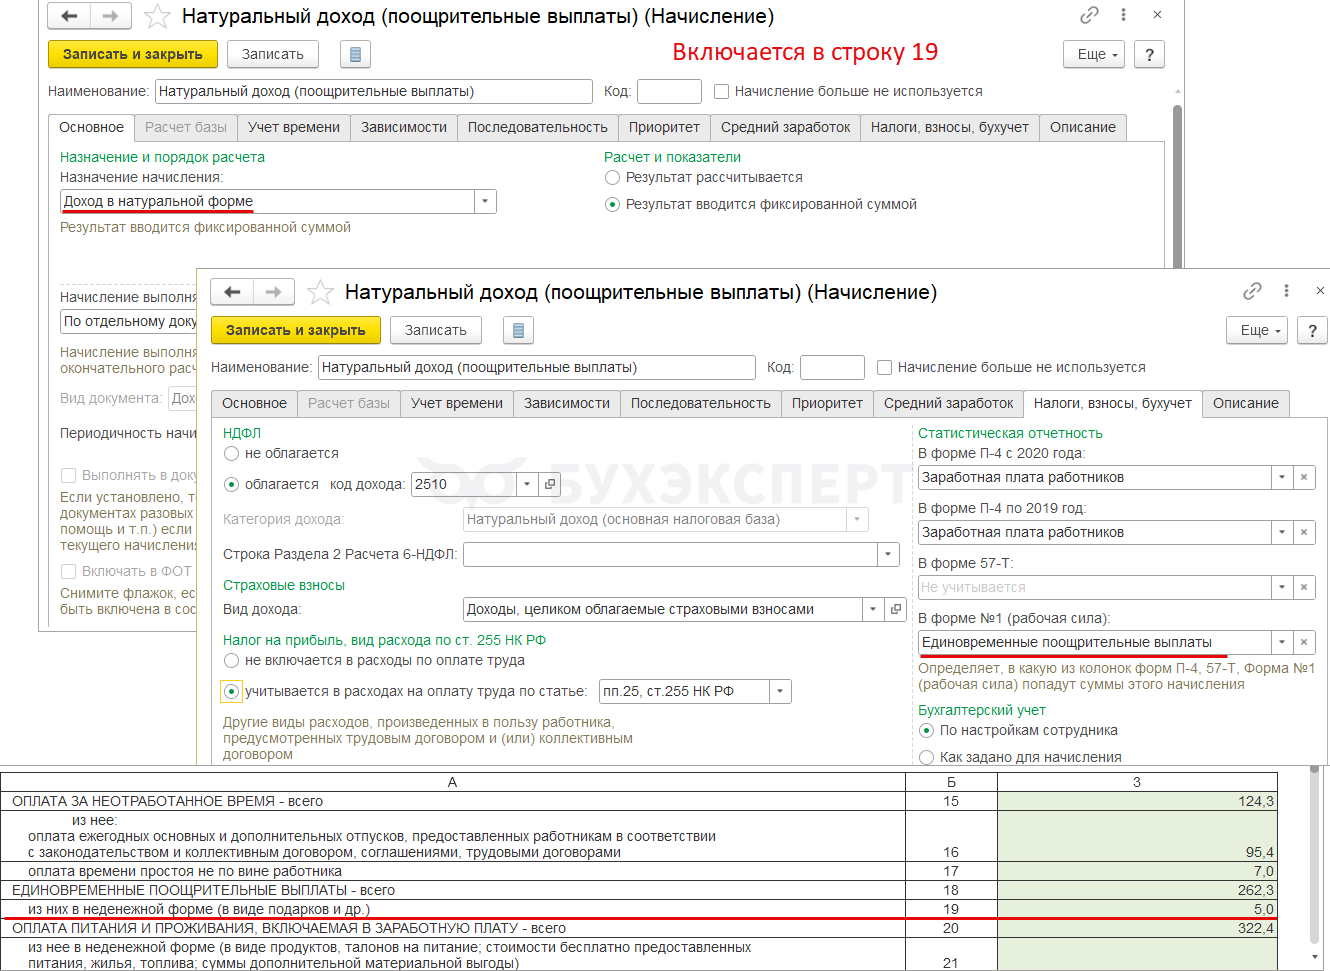Screen dimensions: 1330x971
Task: Select не включается в расходы по оплате труда
Action: click(x=231, y=660)
